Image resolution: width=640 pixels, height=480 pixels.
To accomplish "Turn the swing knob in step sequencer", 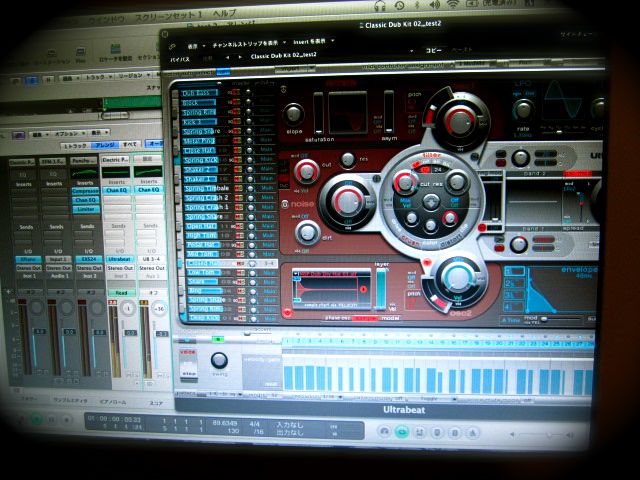I will tap(219, 360).
